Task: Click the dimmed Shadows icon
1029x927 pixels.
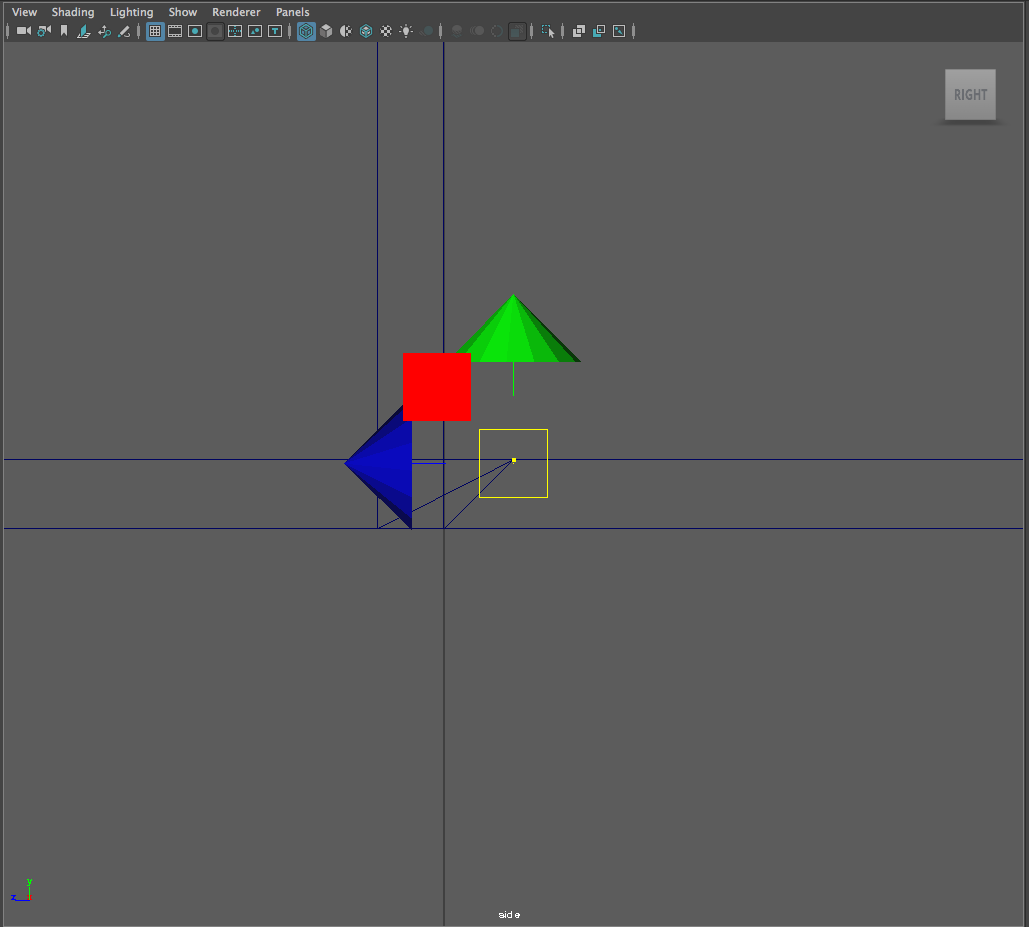Action: [427, 31]
